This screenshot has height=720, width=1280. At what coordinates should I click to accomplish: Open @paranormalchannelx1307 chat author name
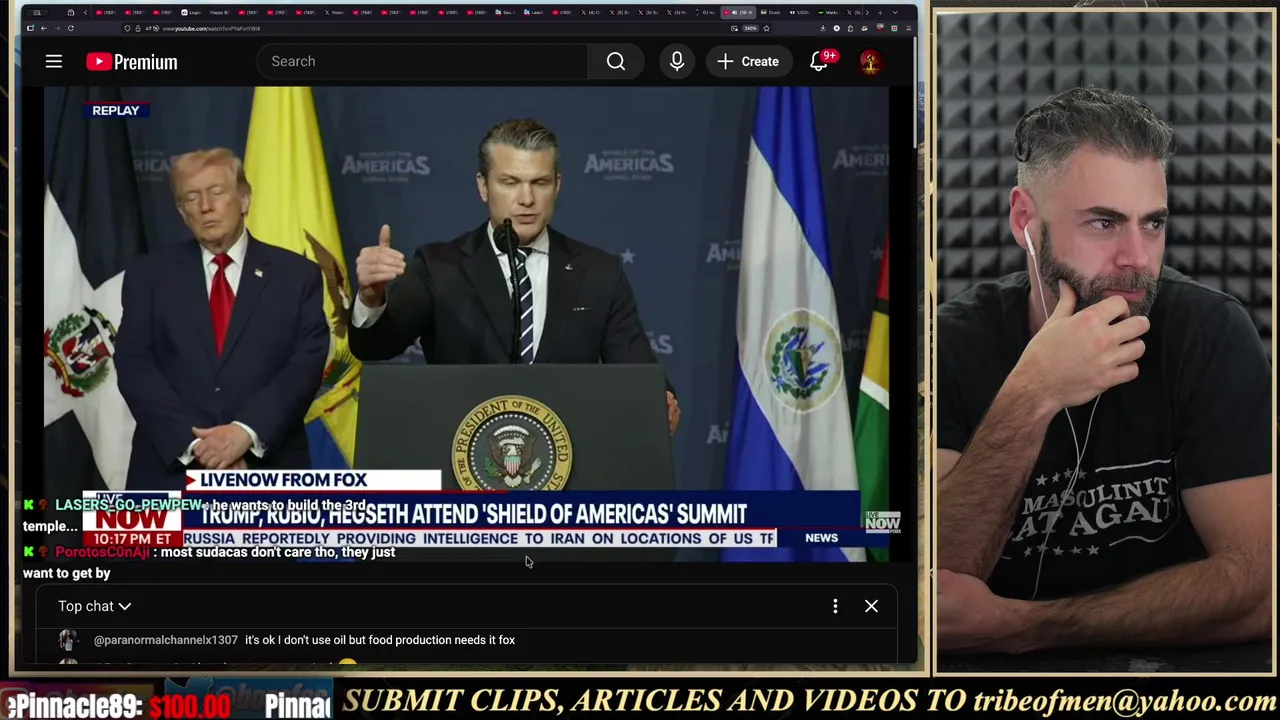166,640
